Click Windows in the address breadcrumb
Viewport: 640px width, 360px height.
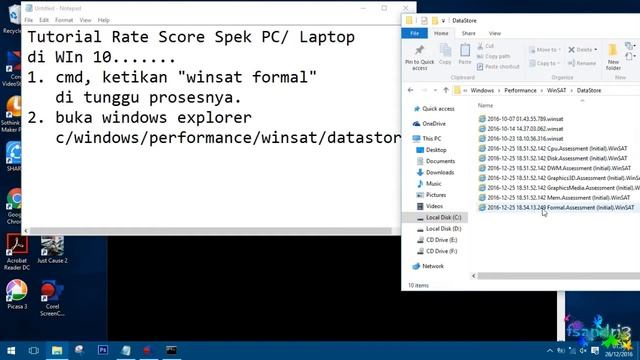point(482,90)
